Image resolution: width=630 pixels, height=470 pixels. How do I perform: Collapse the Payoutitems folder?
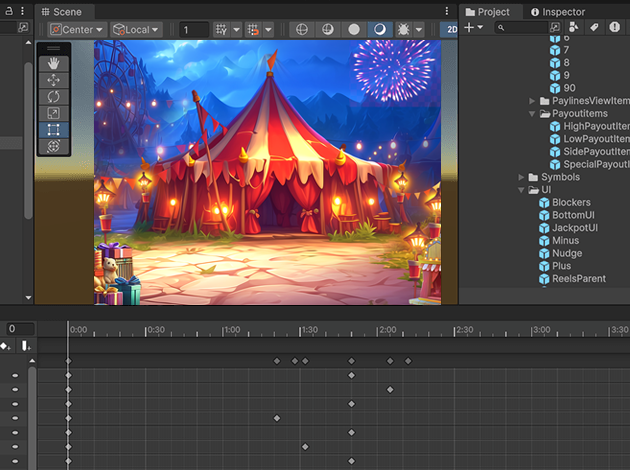[532, 114]
